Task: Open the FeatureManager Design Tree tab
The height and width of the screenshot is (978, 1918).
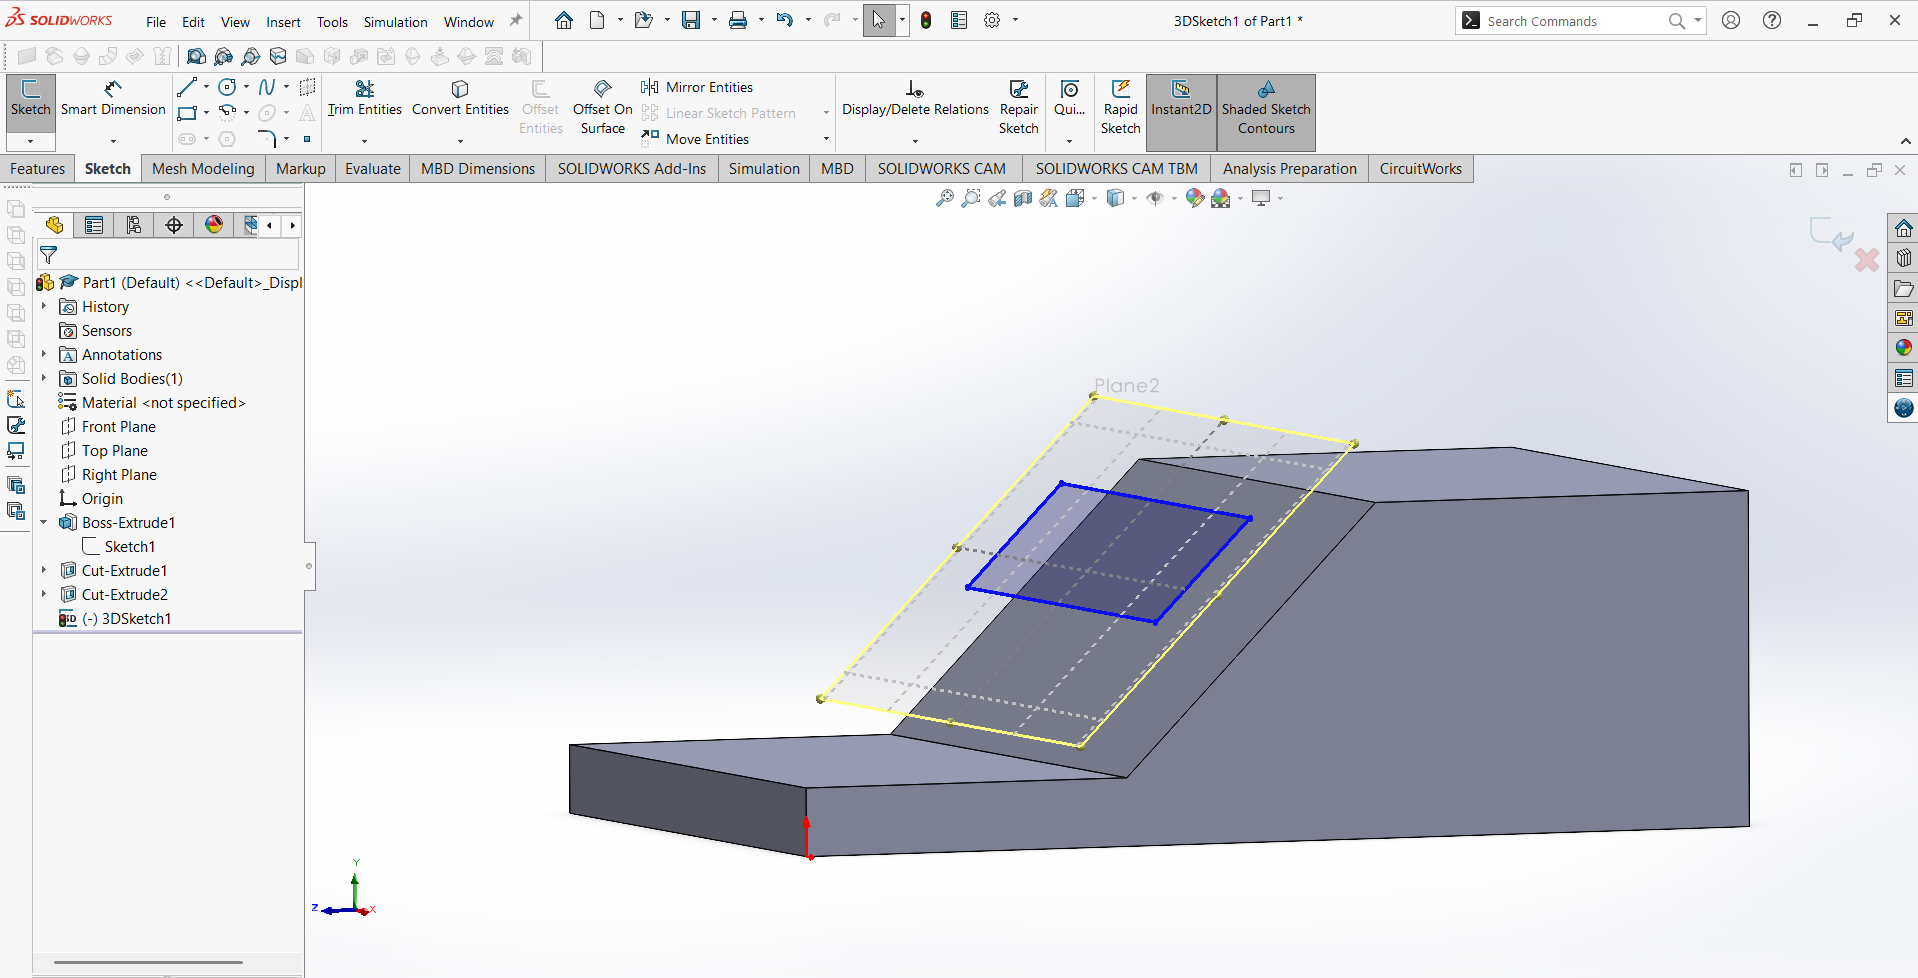Action: click(x=54, y=225)
